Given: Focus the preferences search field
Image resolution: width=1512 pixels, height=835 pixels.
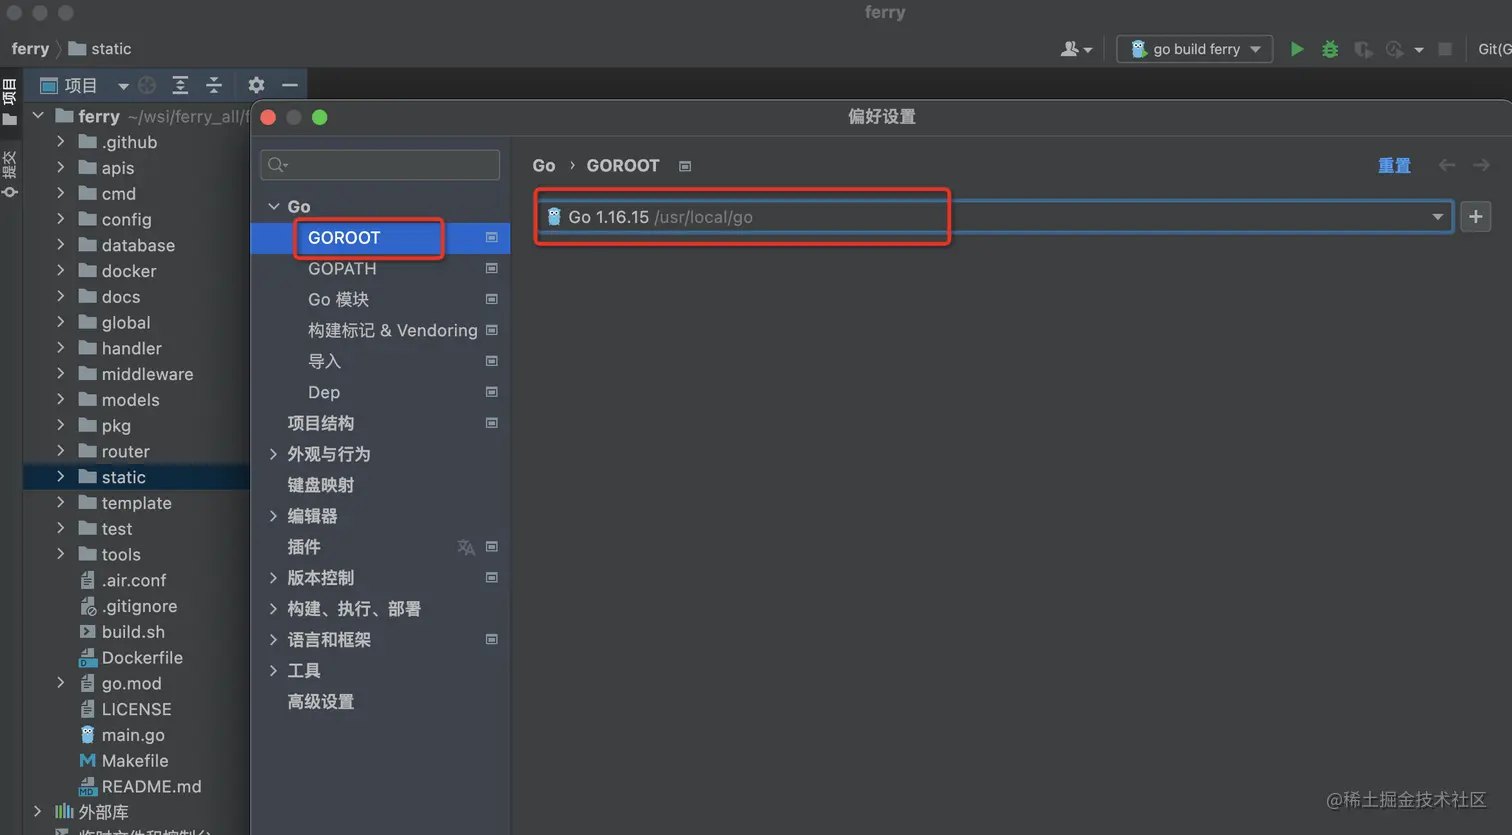Looking at the screenshot, I should pos(380,165).
